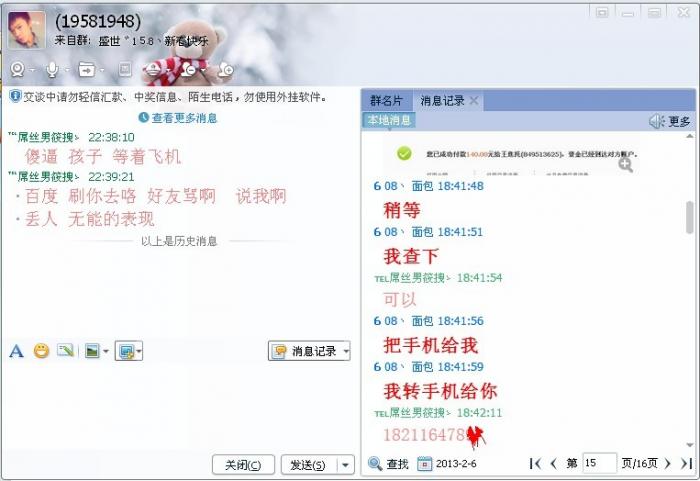Click the screenshot capture icon
The height and width of the screenshot is (481, 700).
pyautogui.click(x=126, y=351)
